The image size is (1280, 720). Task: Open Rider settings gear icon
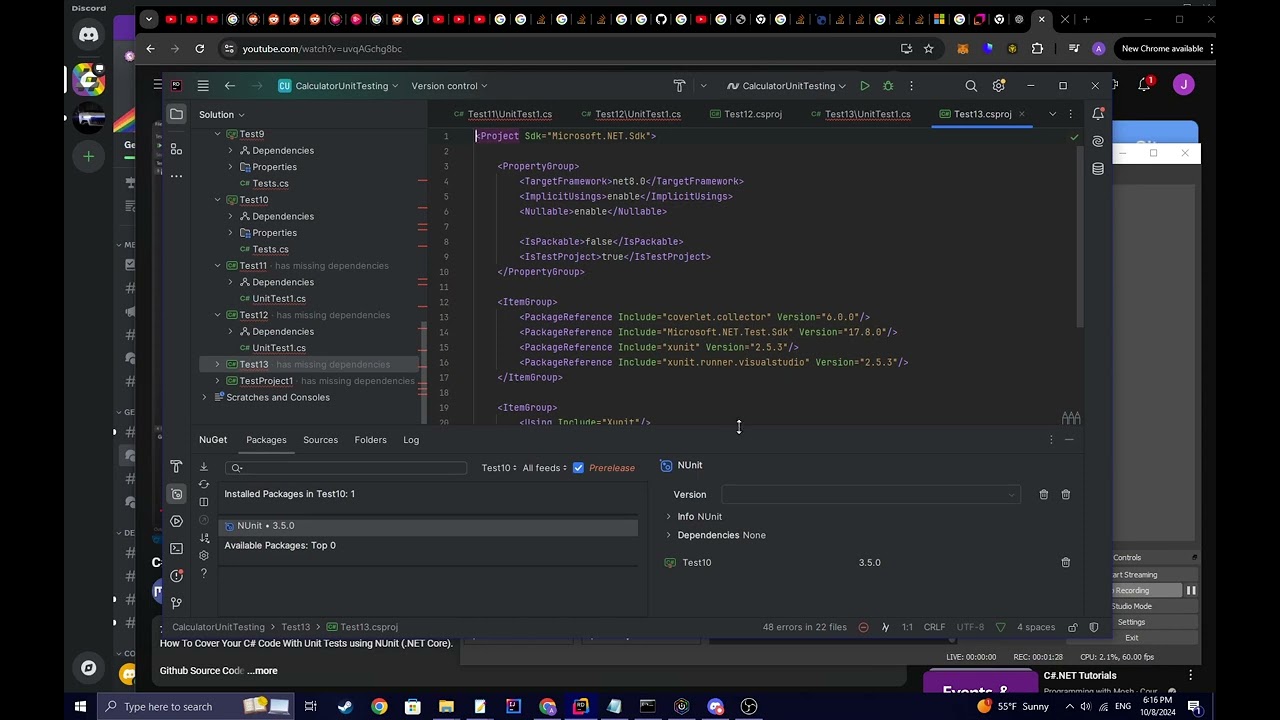998,86
